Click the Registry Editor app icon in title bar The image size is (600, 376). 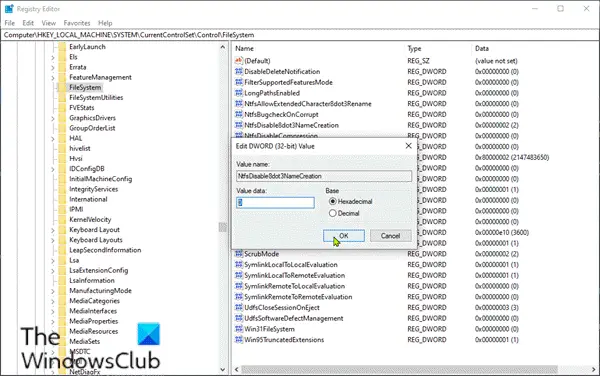click(8, 8)
